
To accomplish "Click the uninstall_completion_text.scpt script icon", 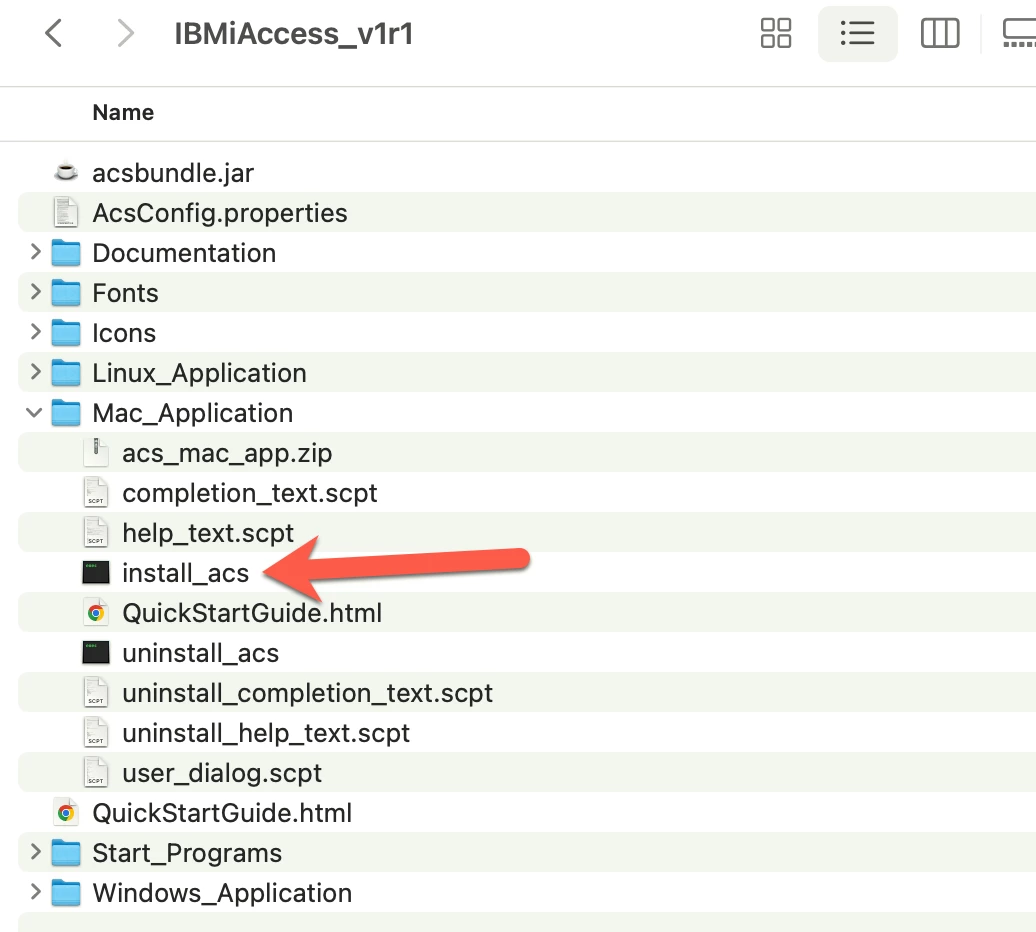I will click(96, 692).
